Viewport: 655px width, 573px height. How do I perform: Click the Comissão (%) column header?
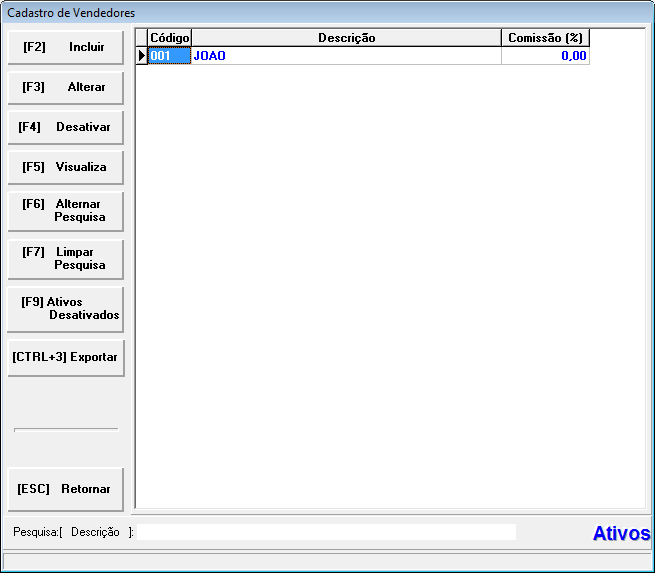click(x=545, y=37)
